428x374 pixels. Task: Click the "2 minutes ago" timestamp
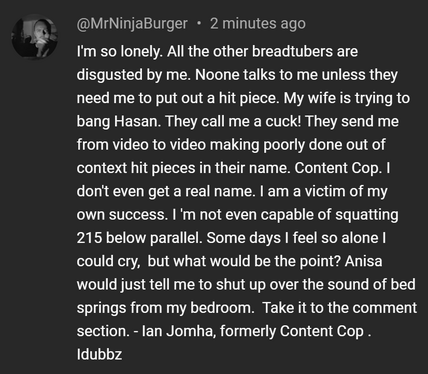pos(258,24)
